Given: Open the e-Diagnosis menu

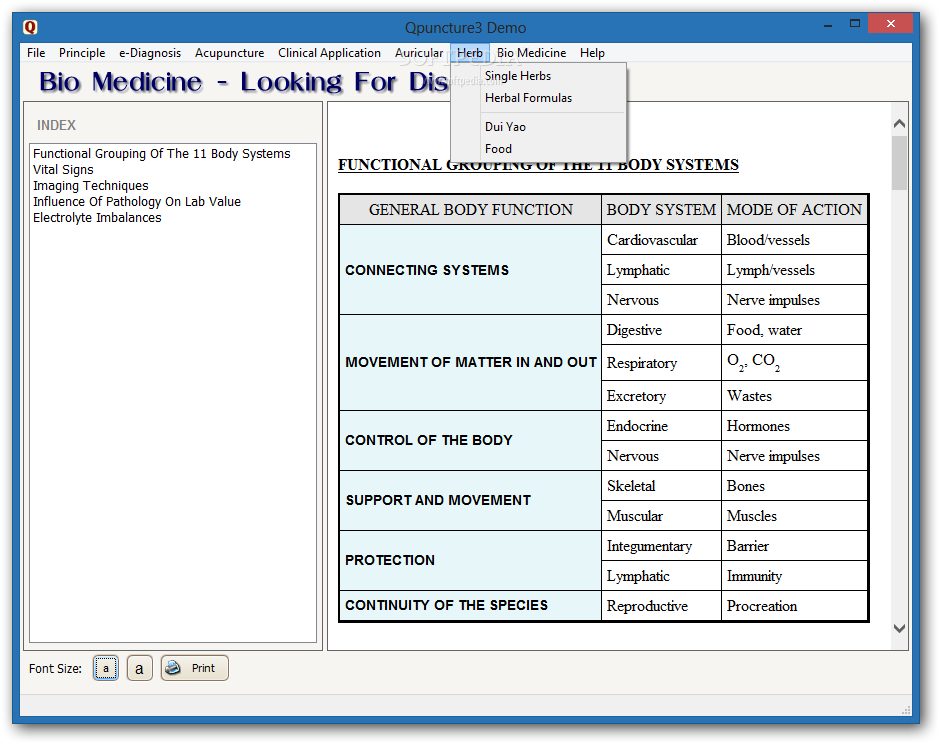Looking at the screenshot, I should [x=150, y=53].
